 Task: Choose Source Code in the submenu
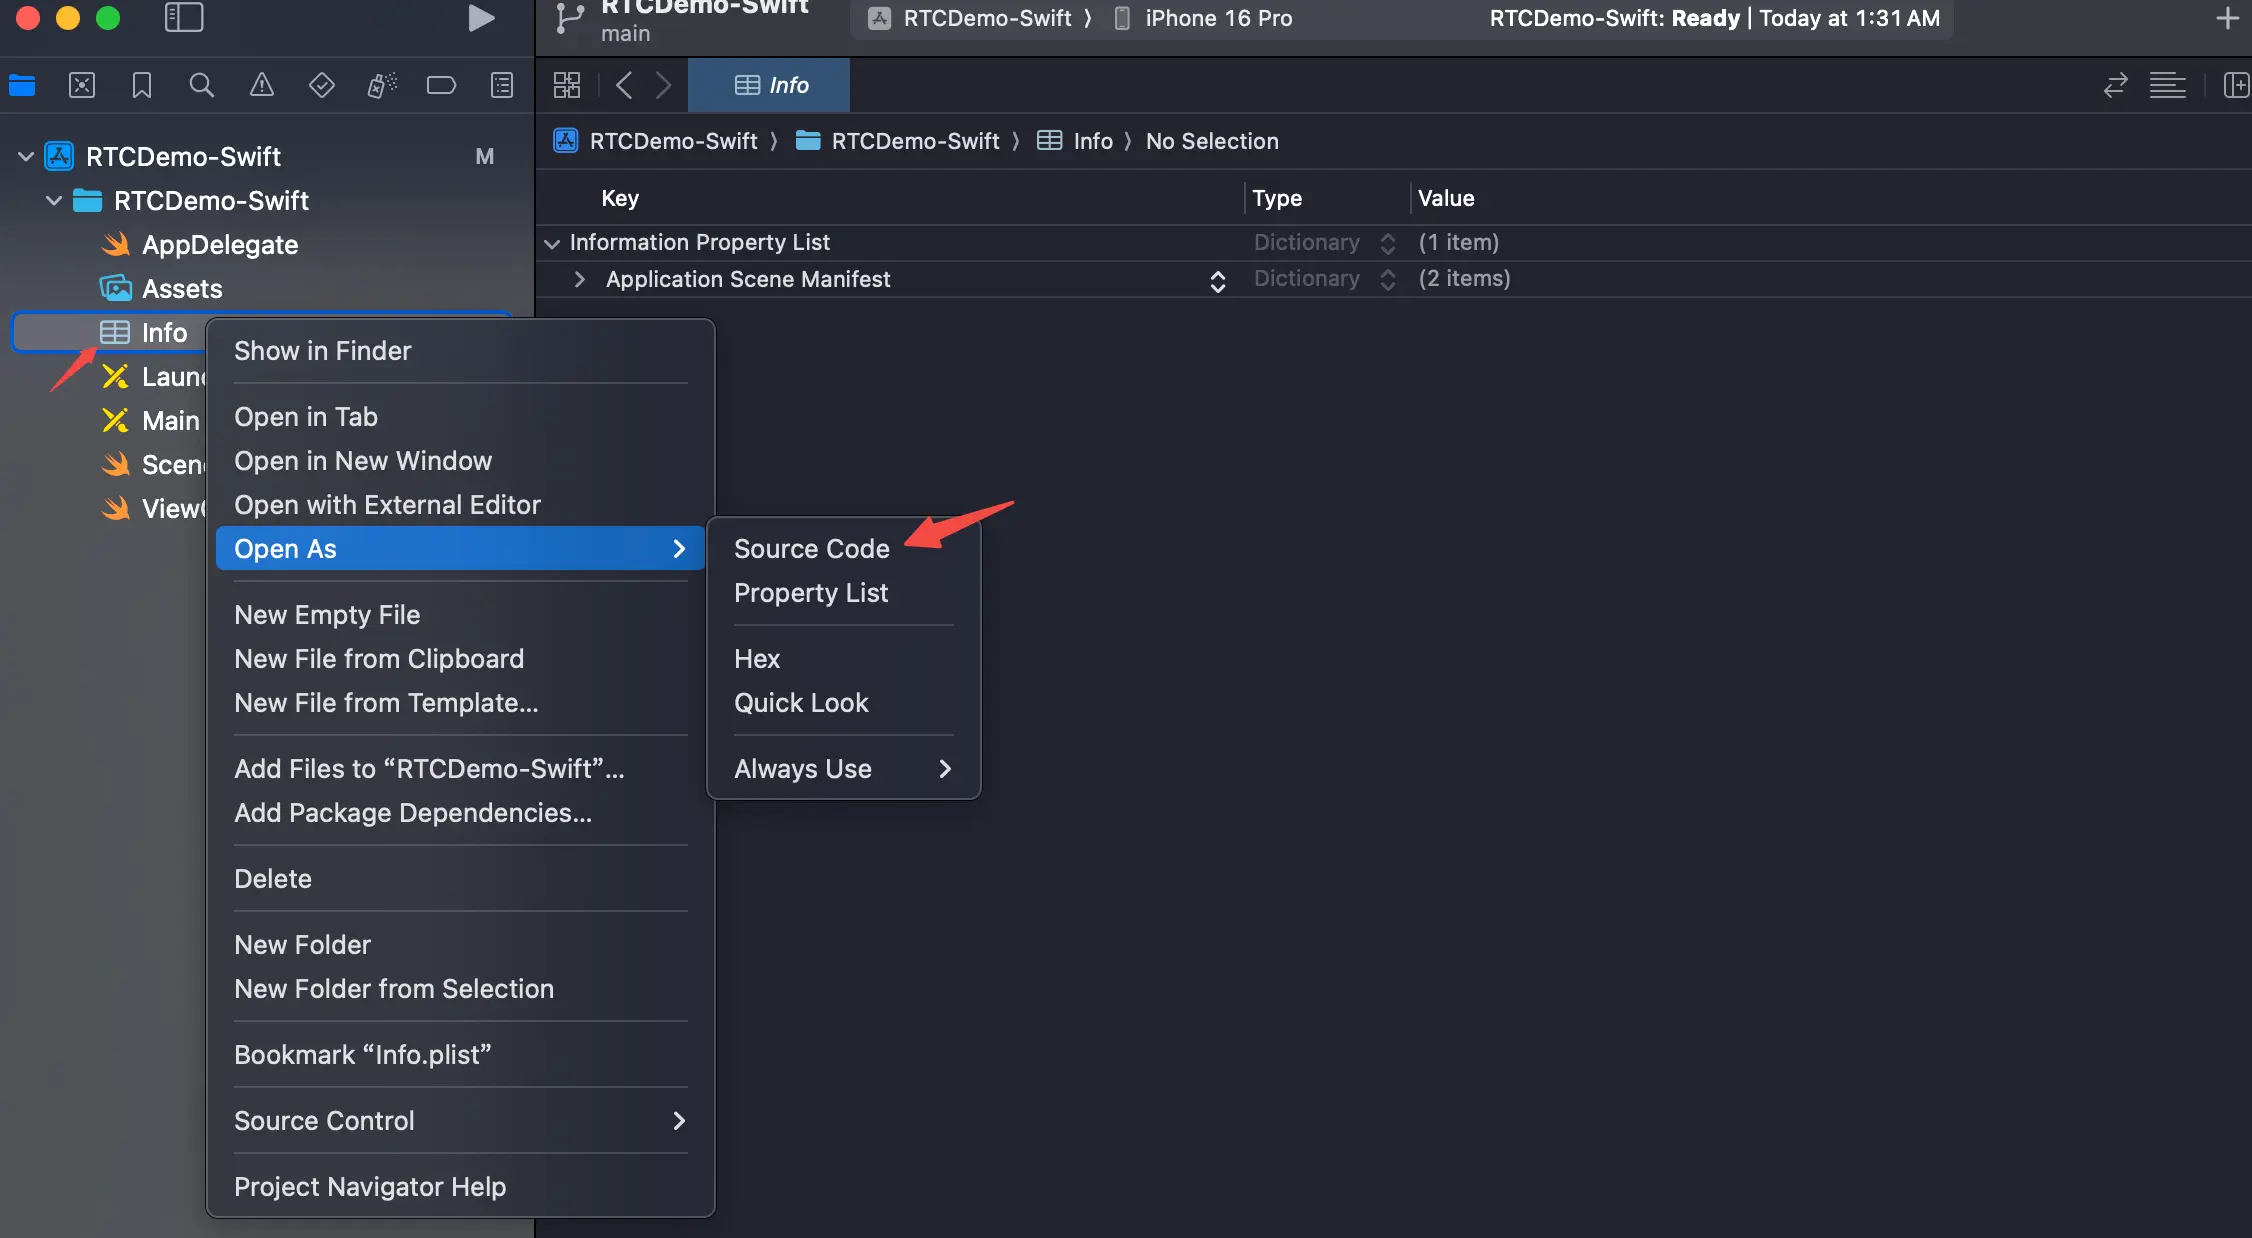tap(843, 549)
